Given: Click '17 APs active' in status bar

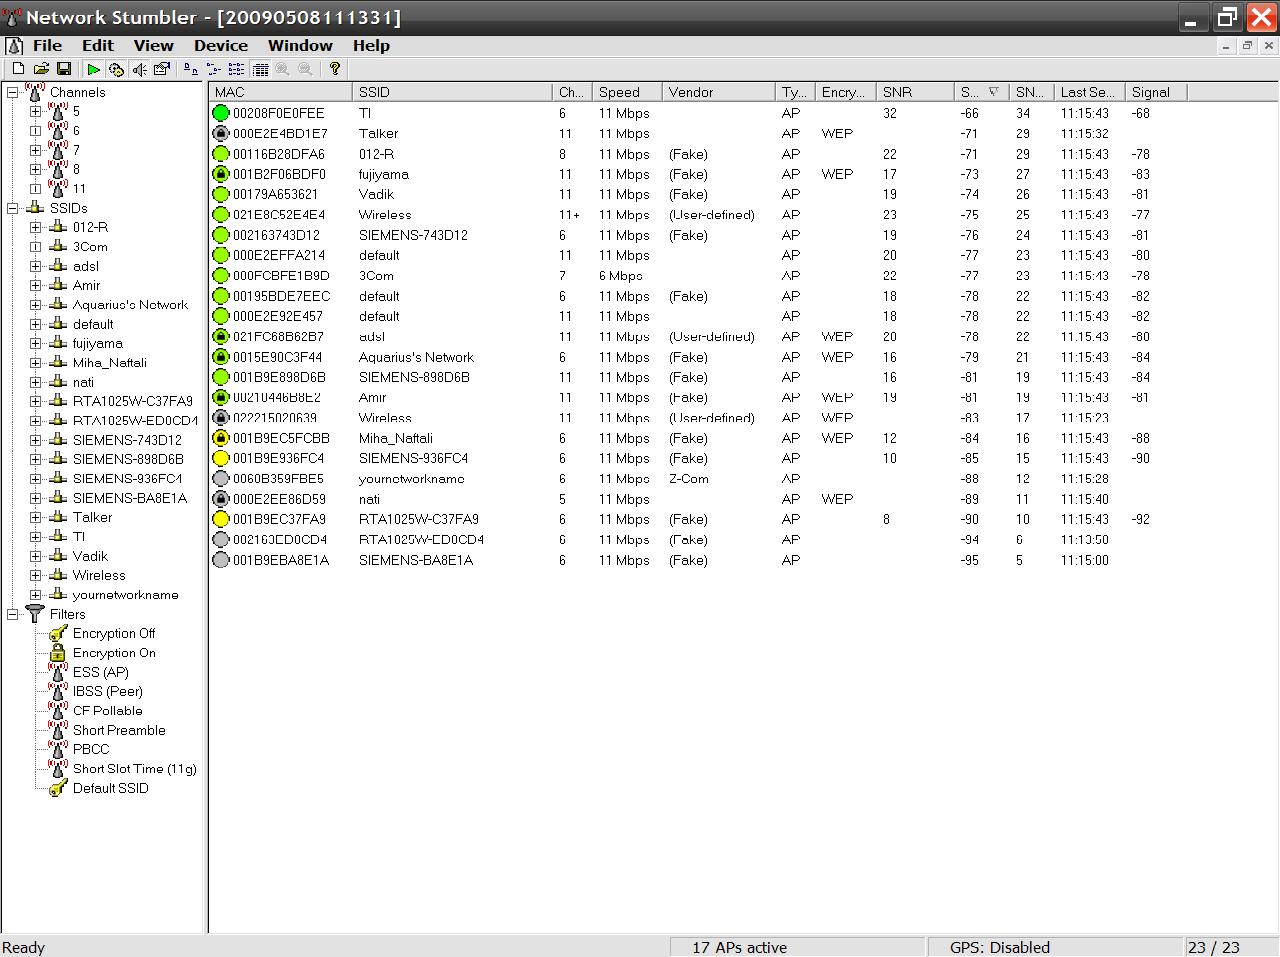Looking at the screenshot, I should point(739,947).
